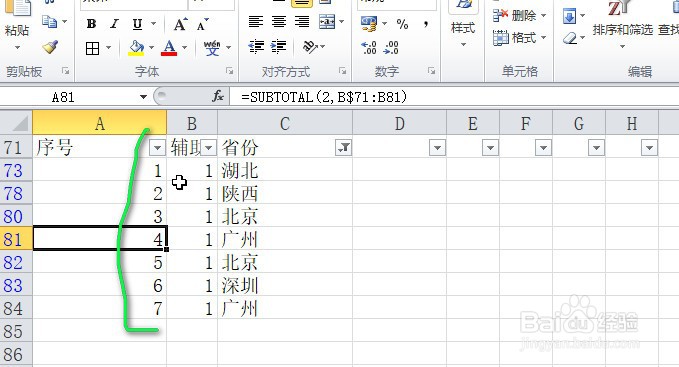The image size is (679, 367).
Task: Select column H header
Action: [x=632, y=124]
